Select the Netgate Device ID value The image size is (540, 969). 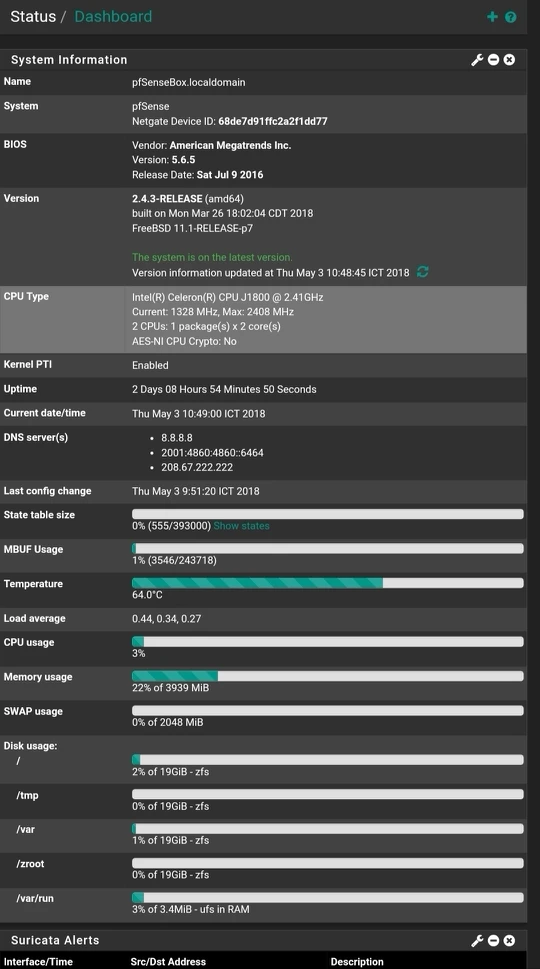click(x=272, y=121)
